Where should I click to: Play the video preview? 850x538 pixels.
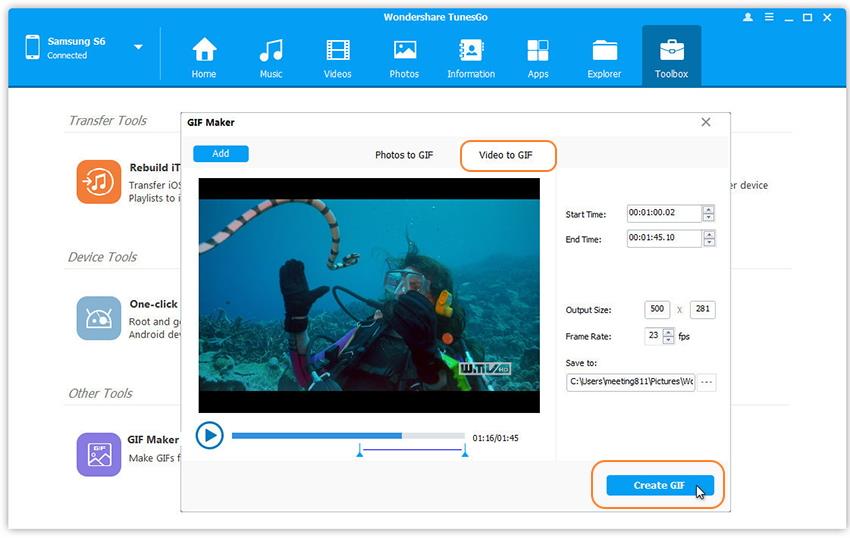[x=209, y=435]
